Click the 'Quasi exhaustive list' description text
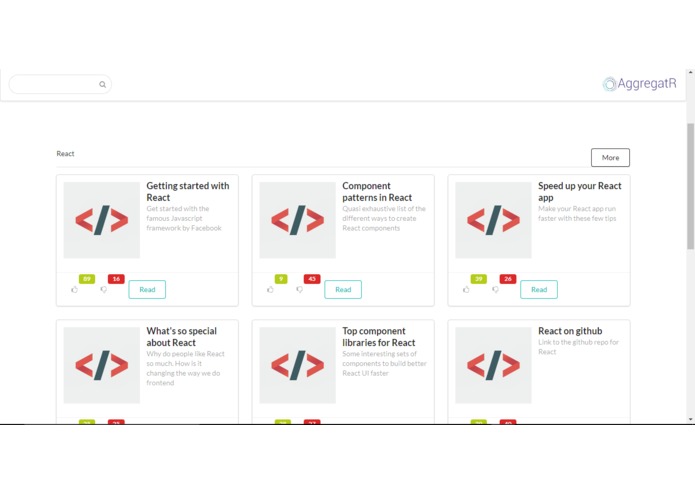The image size is (695, 494). pyautogui.click(x=384, y=218)
